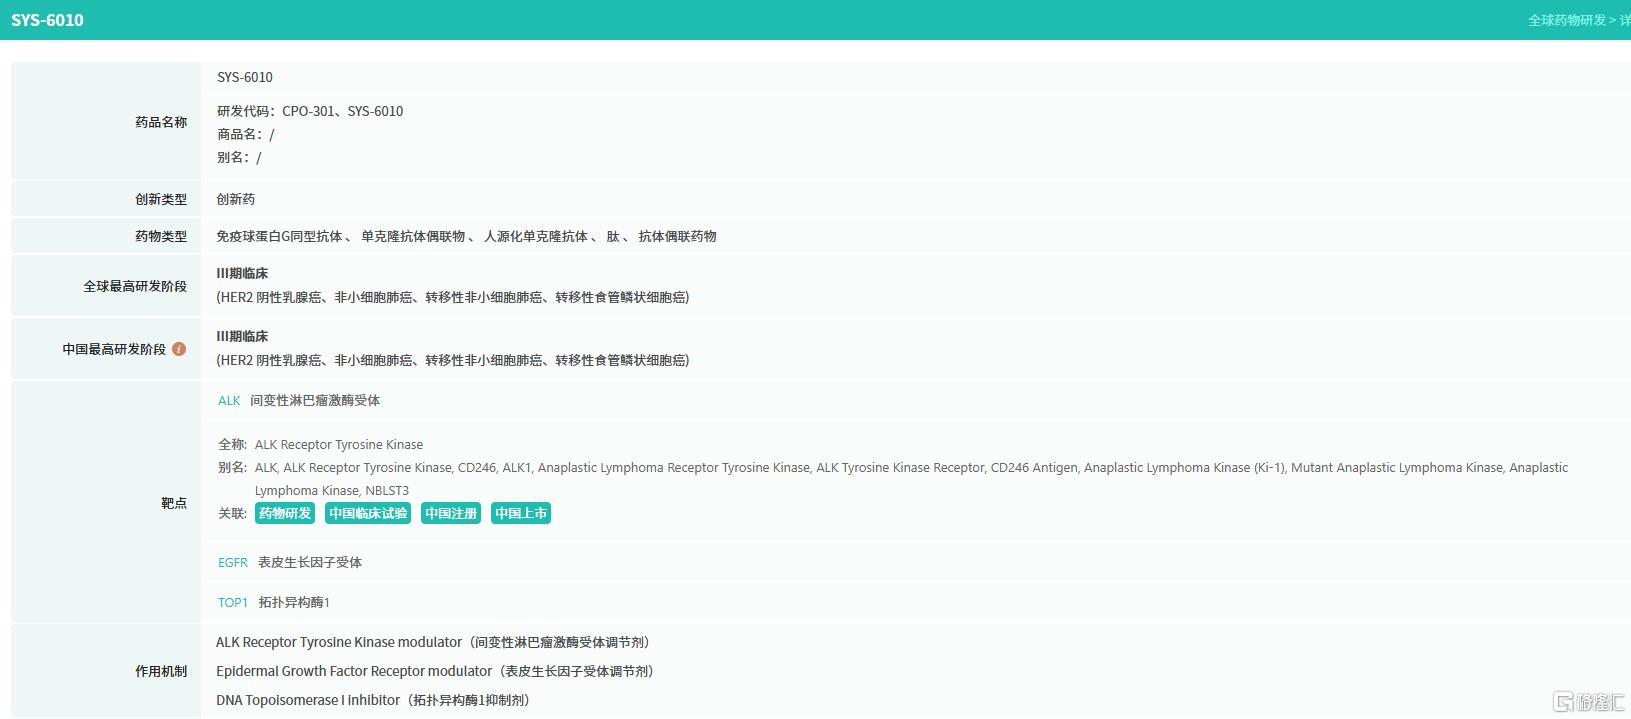Click the indication list under global phase
Image resolution: width=1631 pixels, height=719 pixels.
(453, 297)
